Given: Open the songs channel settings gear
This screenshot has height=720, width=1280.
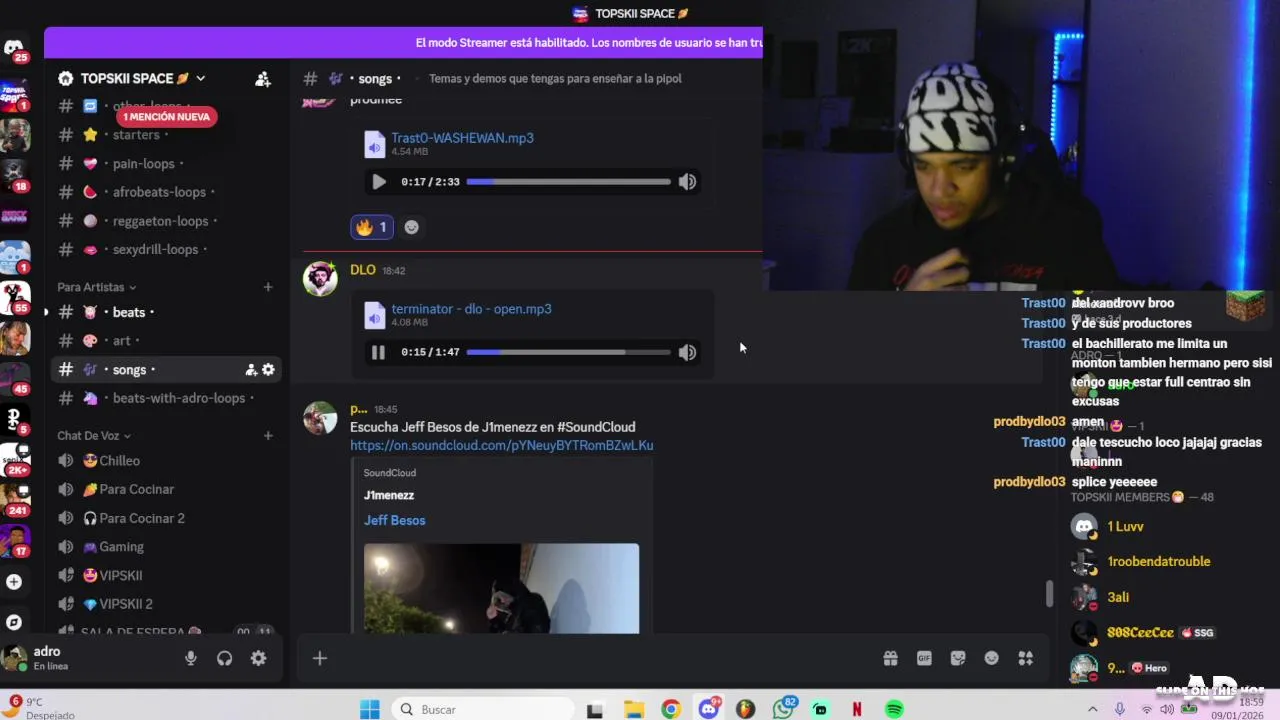Looking at the screenshot, I should click(268, 370).
